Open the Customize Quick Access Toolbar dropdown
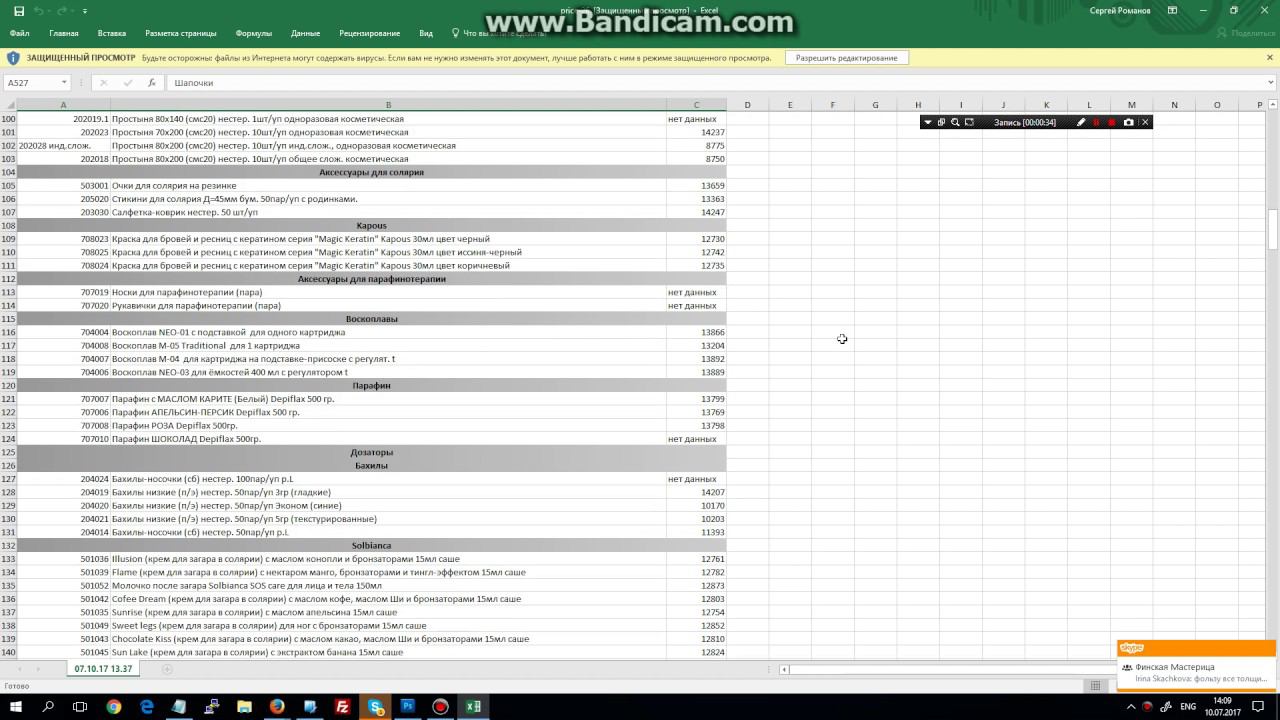Image resolution: width=1280 pixels, height=720 pixels. 85,11
